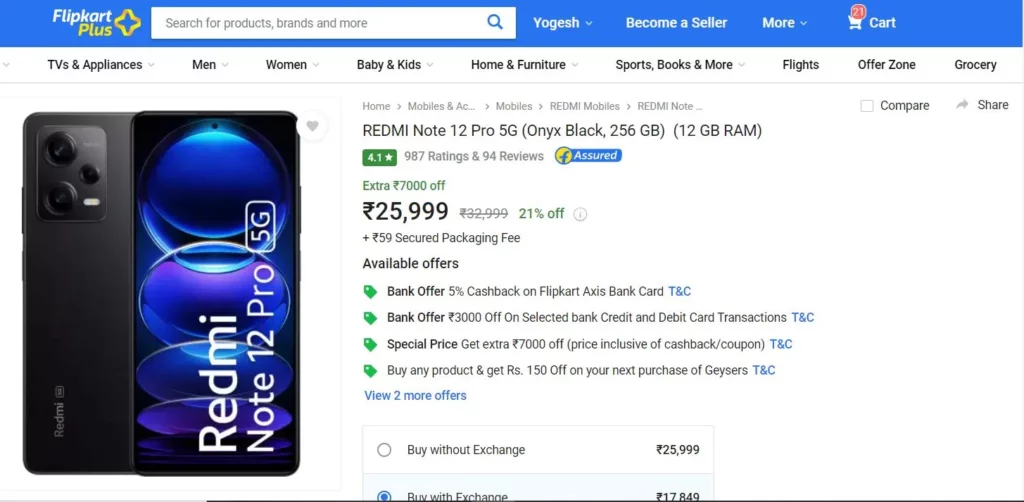This screenshot has height=502, width=1024.
Task: Open the Grocery menu item
Action: point(975,65)
